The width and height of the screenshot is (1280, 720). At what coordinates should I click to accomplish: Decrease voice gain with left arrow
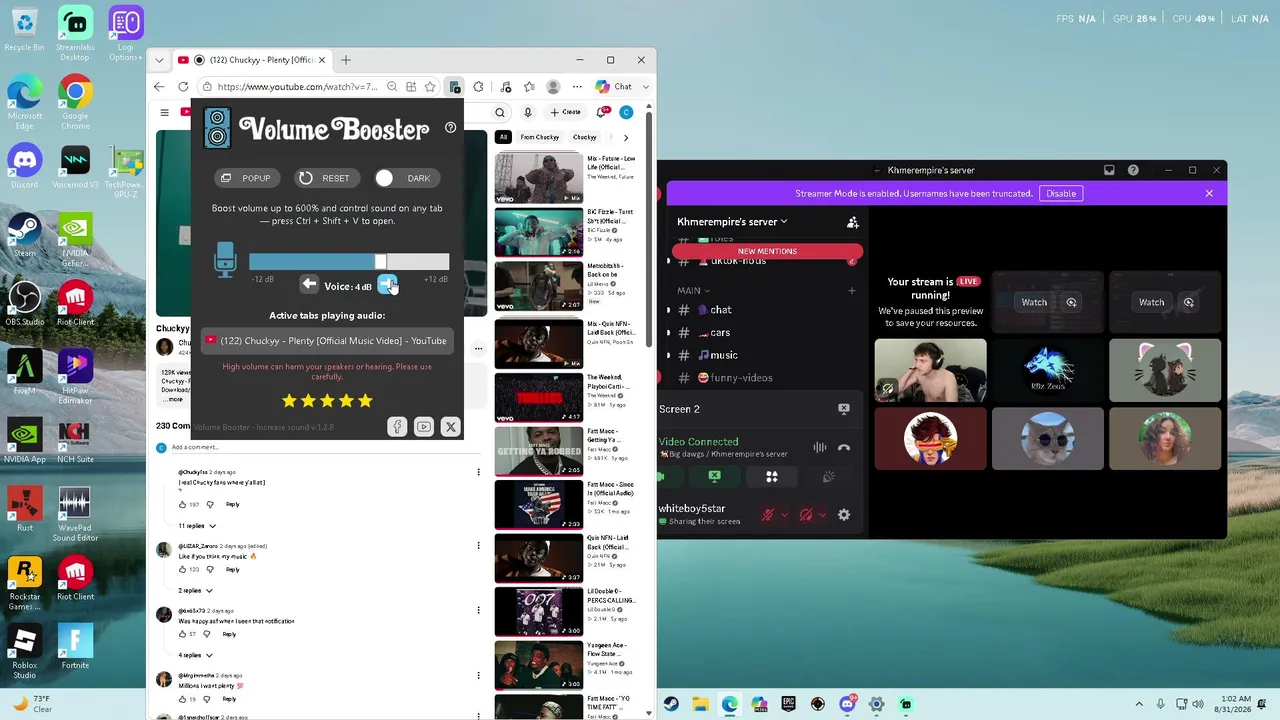tap(309, 285)
